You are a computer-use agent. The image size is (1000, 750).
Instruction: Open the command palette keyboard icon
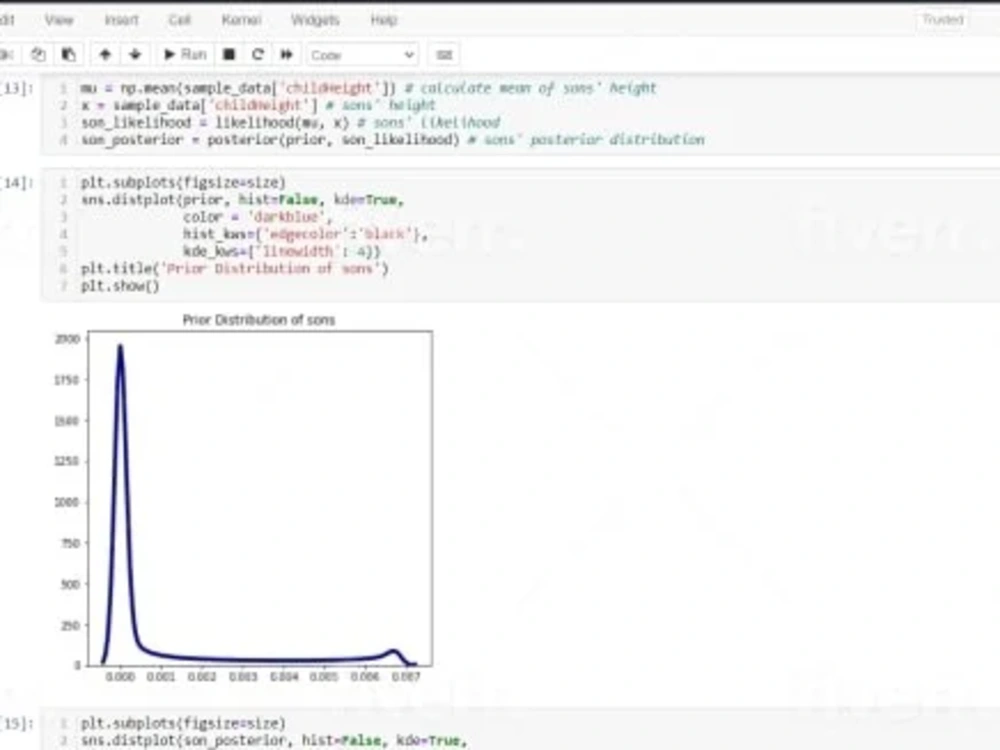pyautogui.click(x=444, y=55)
